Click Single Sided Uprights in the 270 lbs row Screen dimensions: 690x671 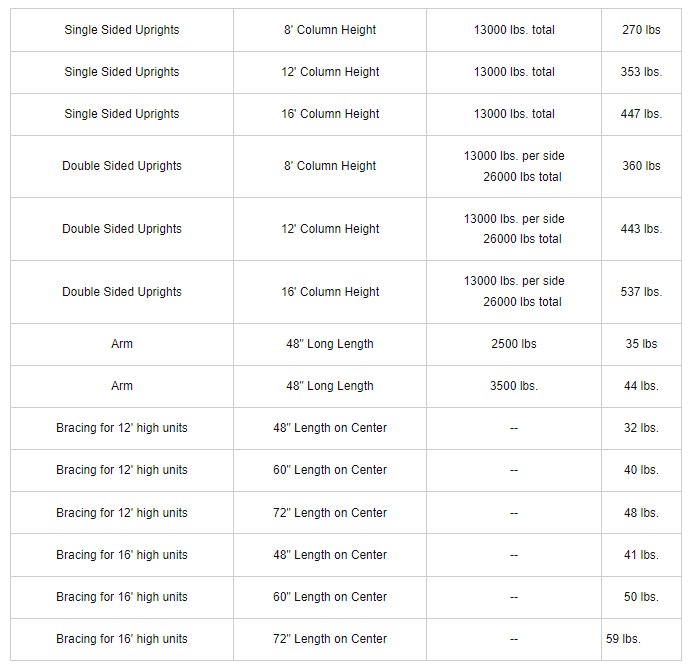pyautogui.click(x=122, y=30)
